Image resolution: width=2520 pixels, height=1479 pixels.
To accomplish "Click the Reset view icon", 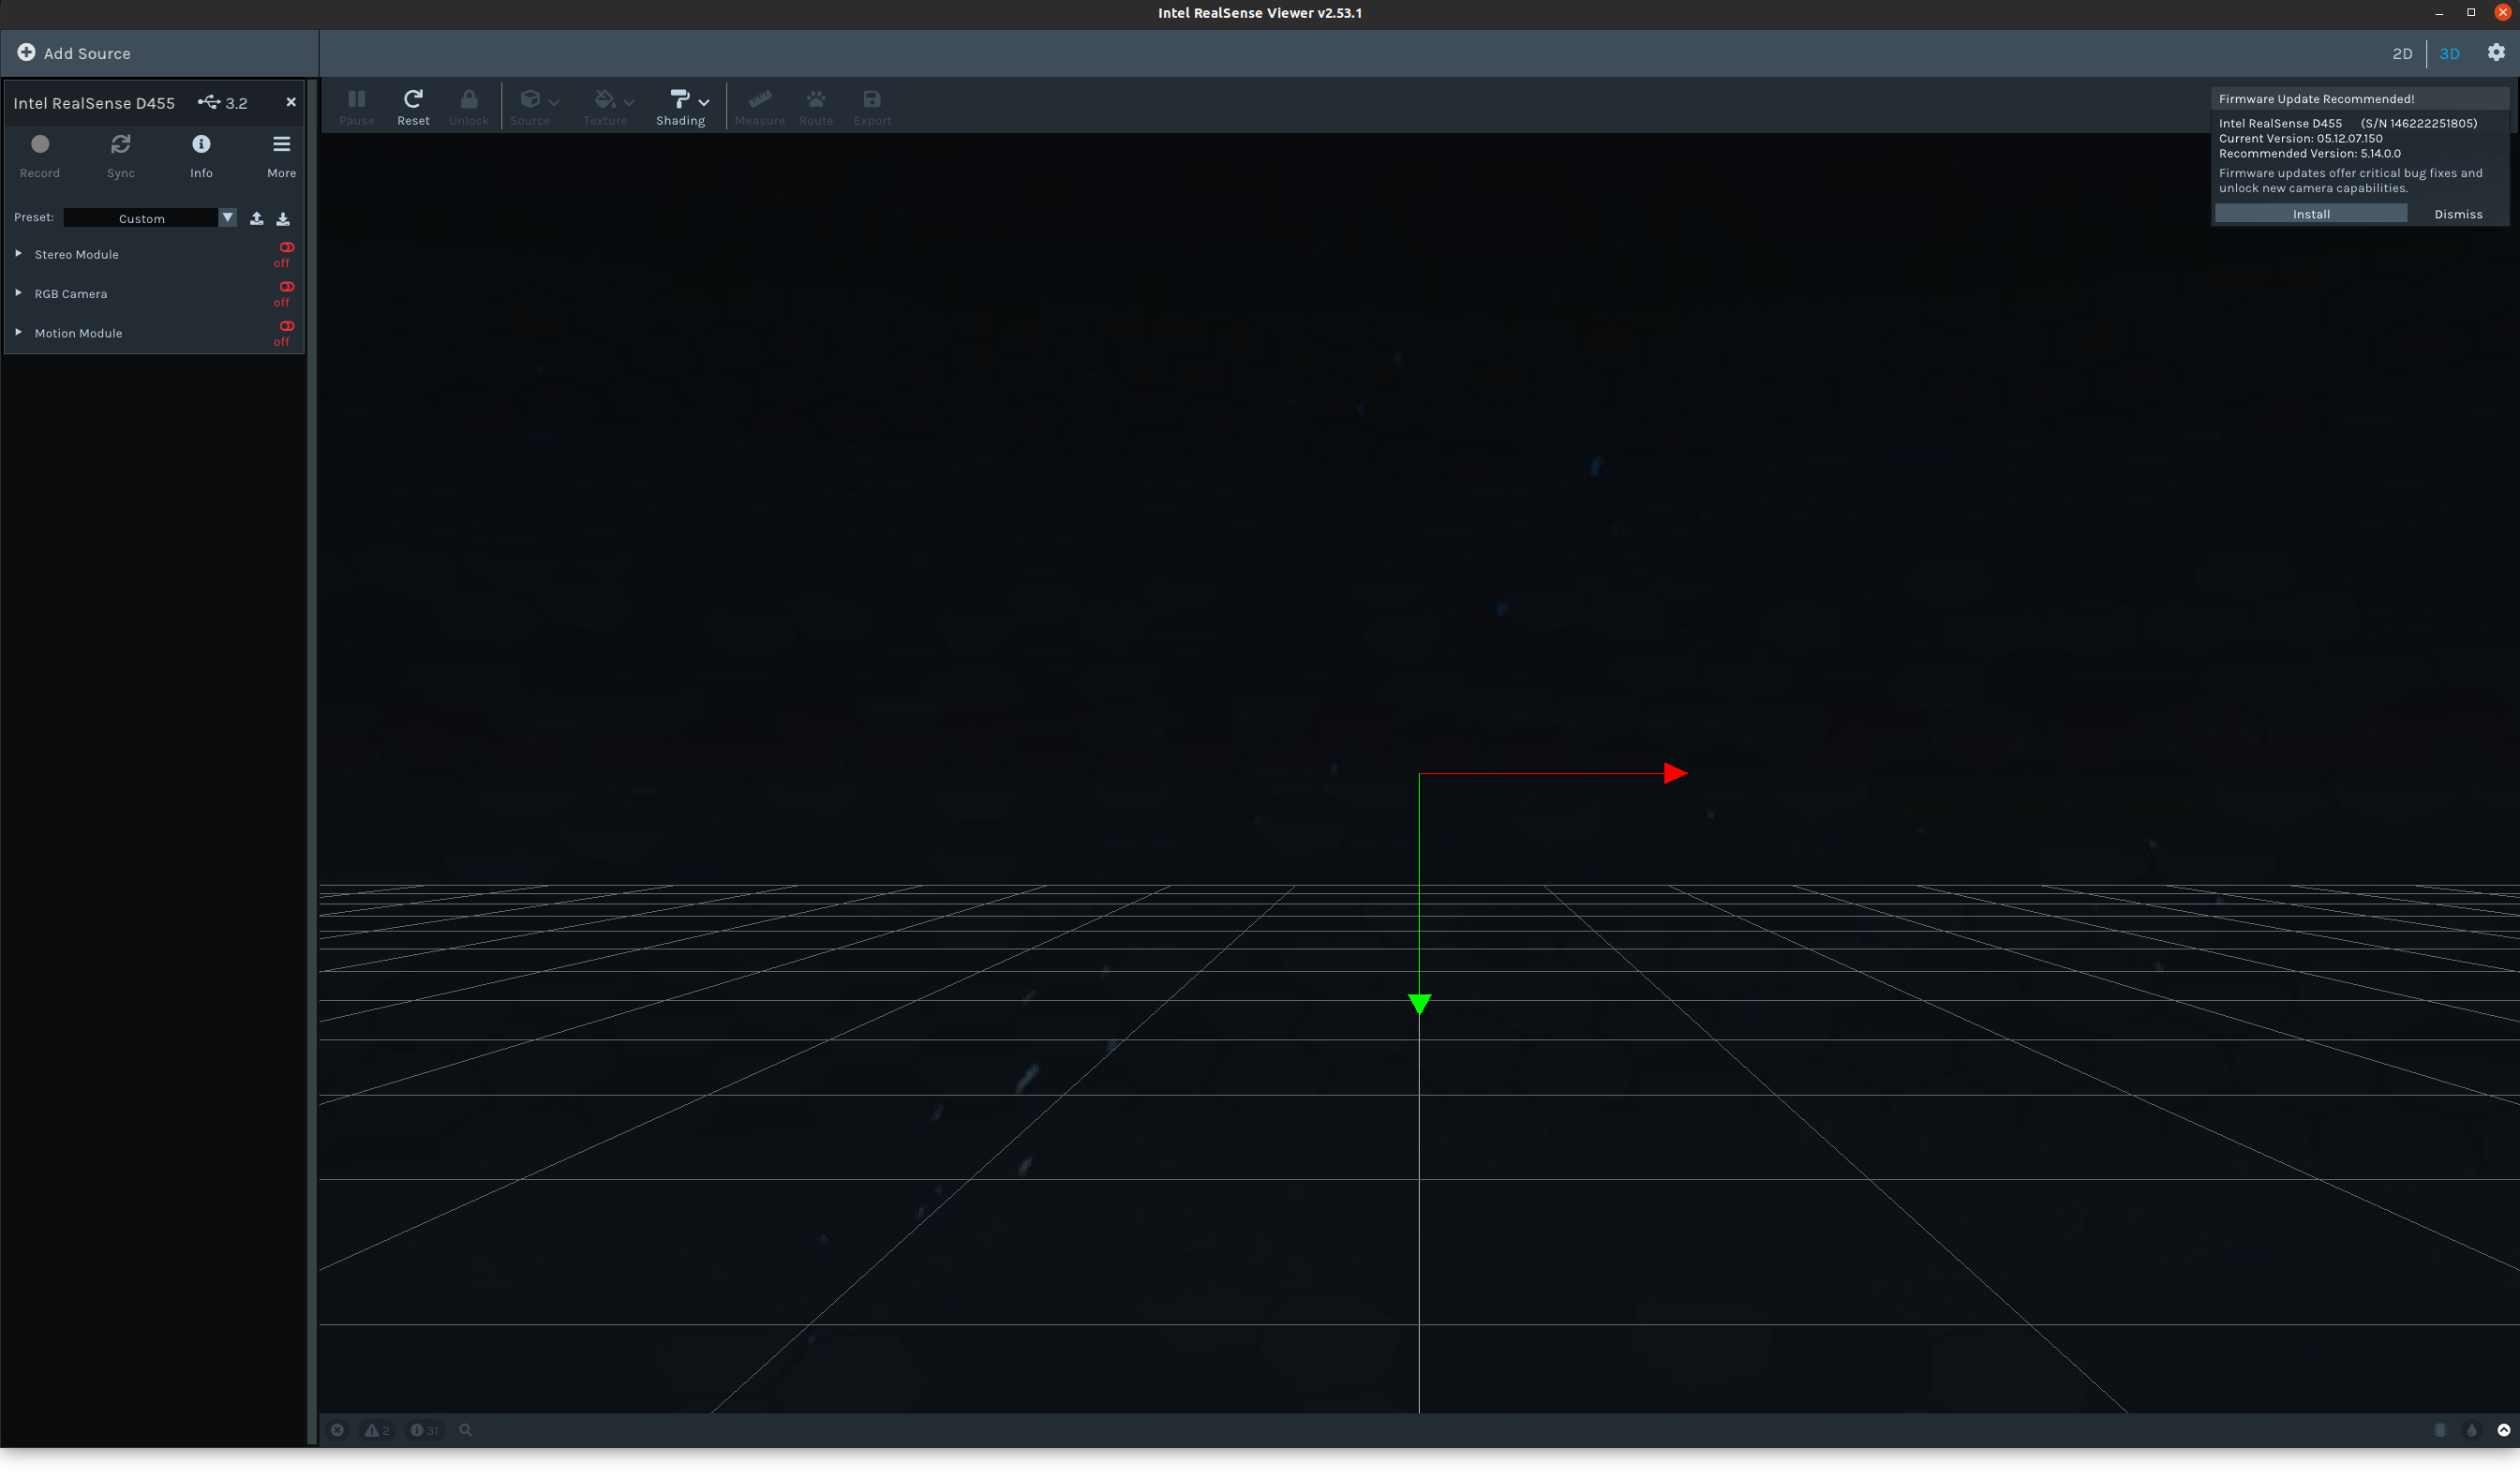I will 413,99.
